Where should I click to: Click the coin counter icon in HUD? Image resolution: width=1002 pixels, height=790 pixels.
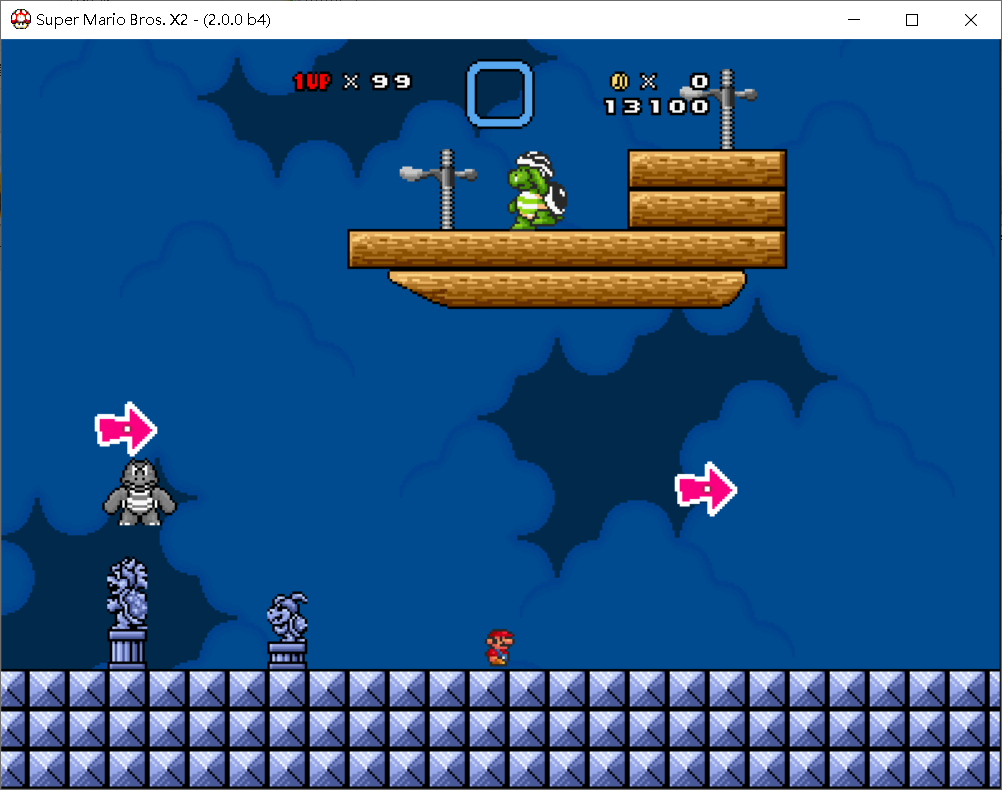tap(619, 82)
